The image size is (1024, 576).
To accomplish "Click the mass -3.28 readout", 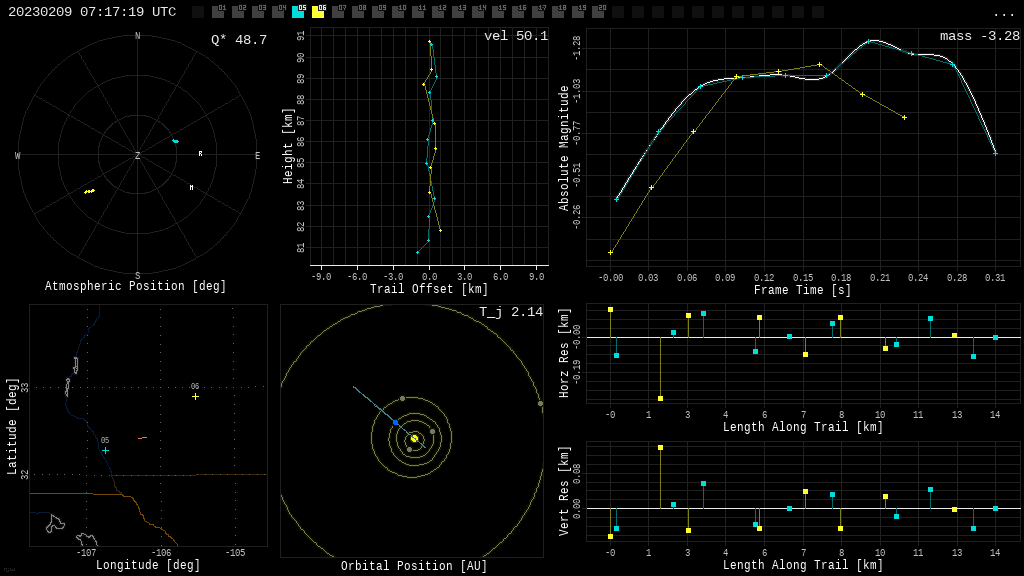I will pyautogui.click(x=979, y=37).
